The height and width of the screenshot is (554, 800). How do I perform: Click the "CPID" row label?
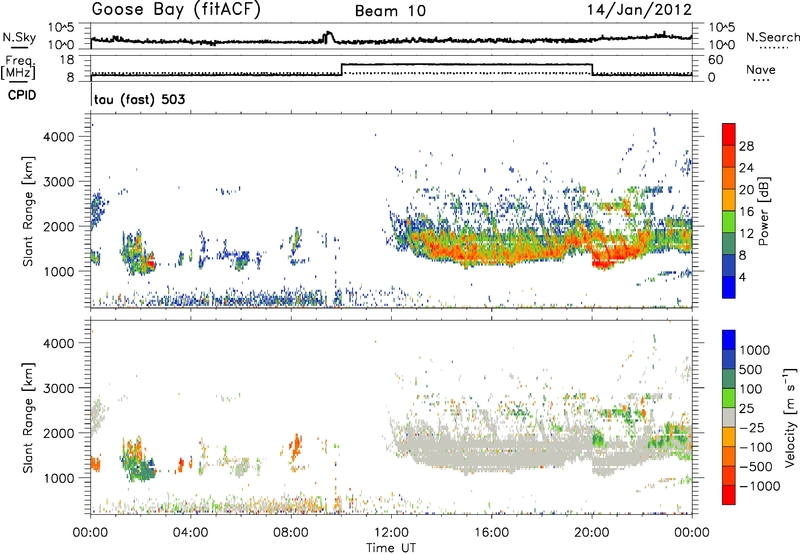pyautogui.click(x=22, y=95)
